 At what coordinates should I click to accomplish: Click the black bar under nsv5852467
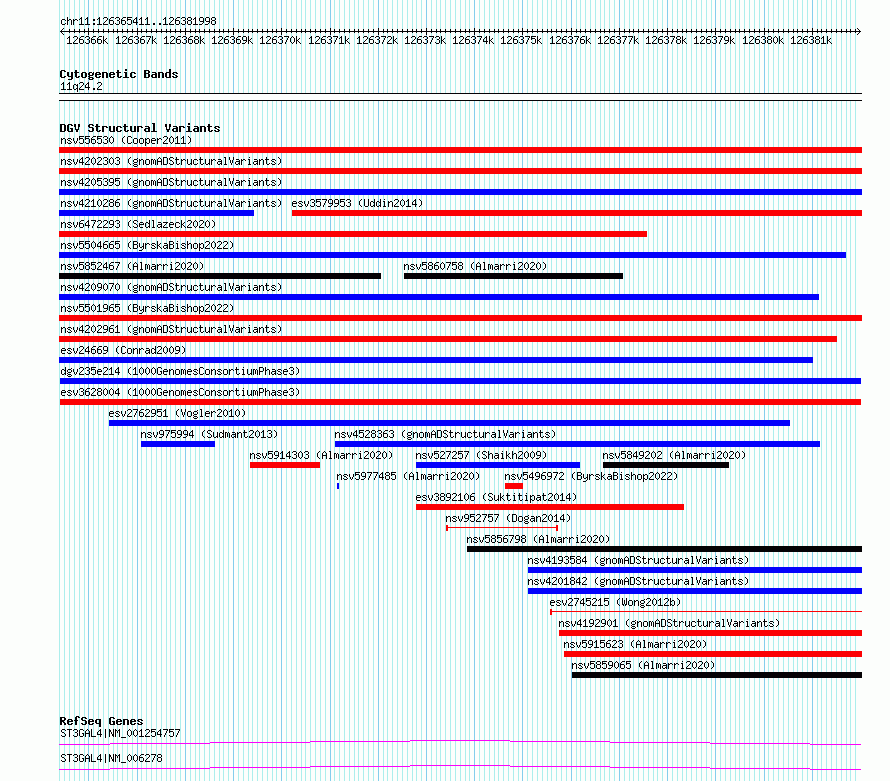point(220,276)
